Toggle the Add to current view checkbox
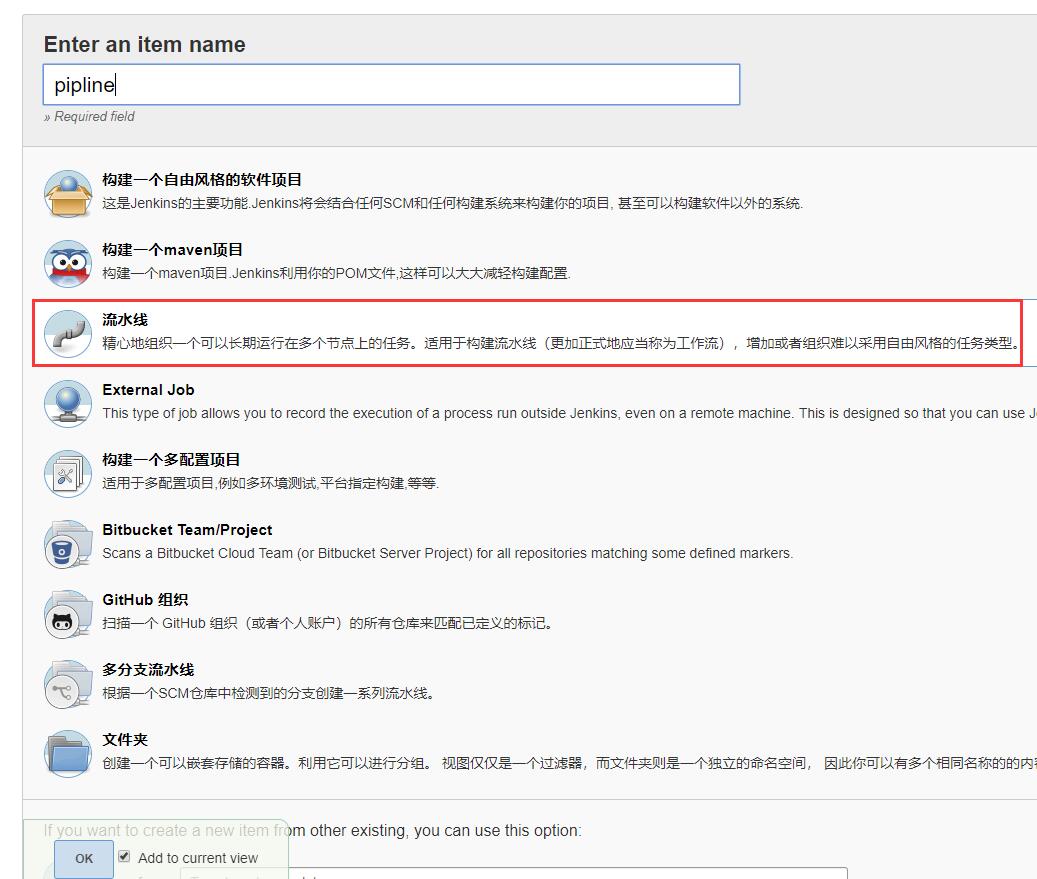Screen dimensions: 1037x879 124,857
